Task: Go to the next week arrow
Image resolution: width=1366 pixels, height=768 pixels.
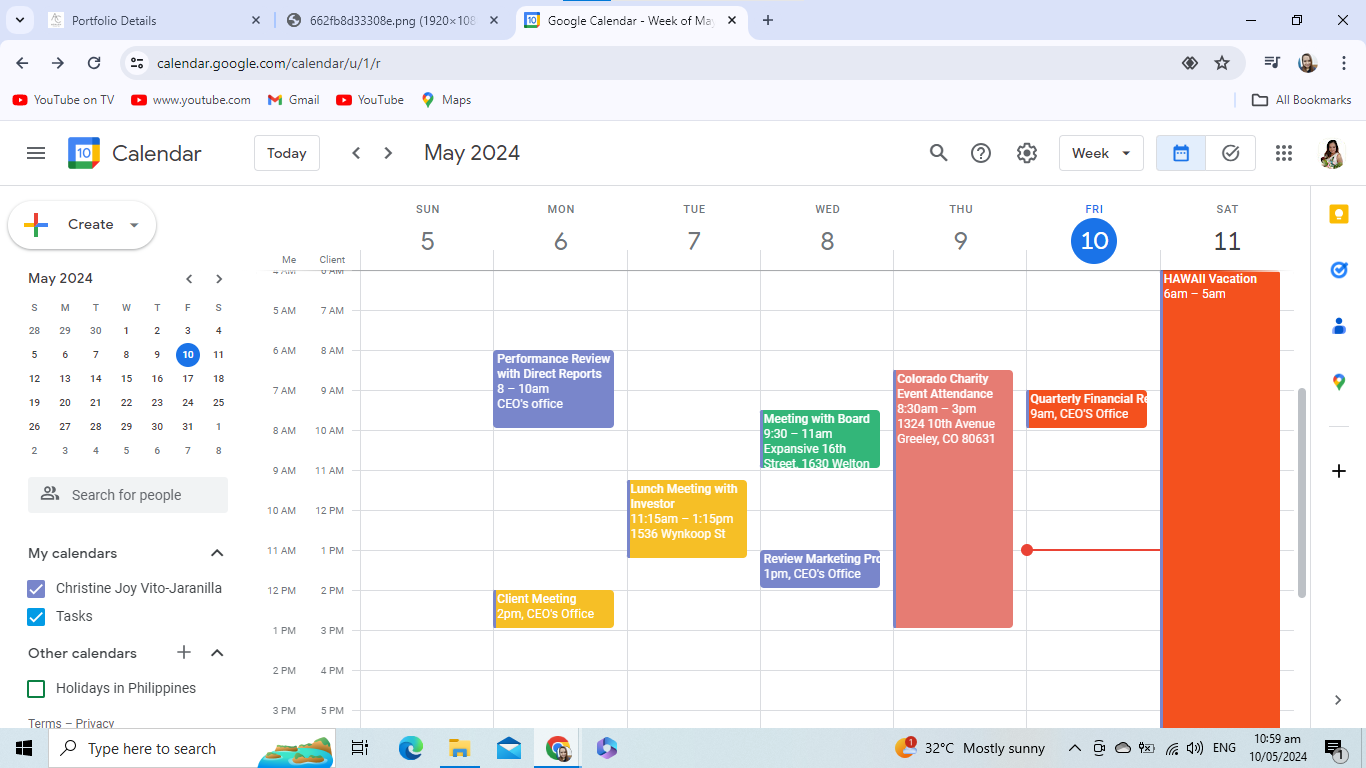Action: [389, 153]
